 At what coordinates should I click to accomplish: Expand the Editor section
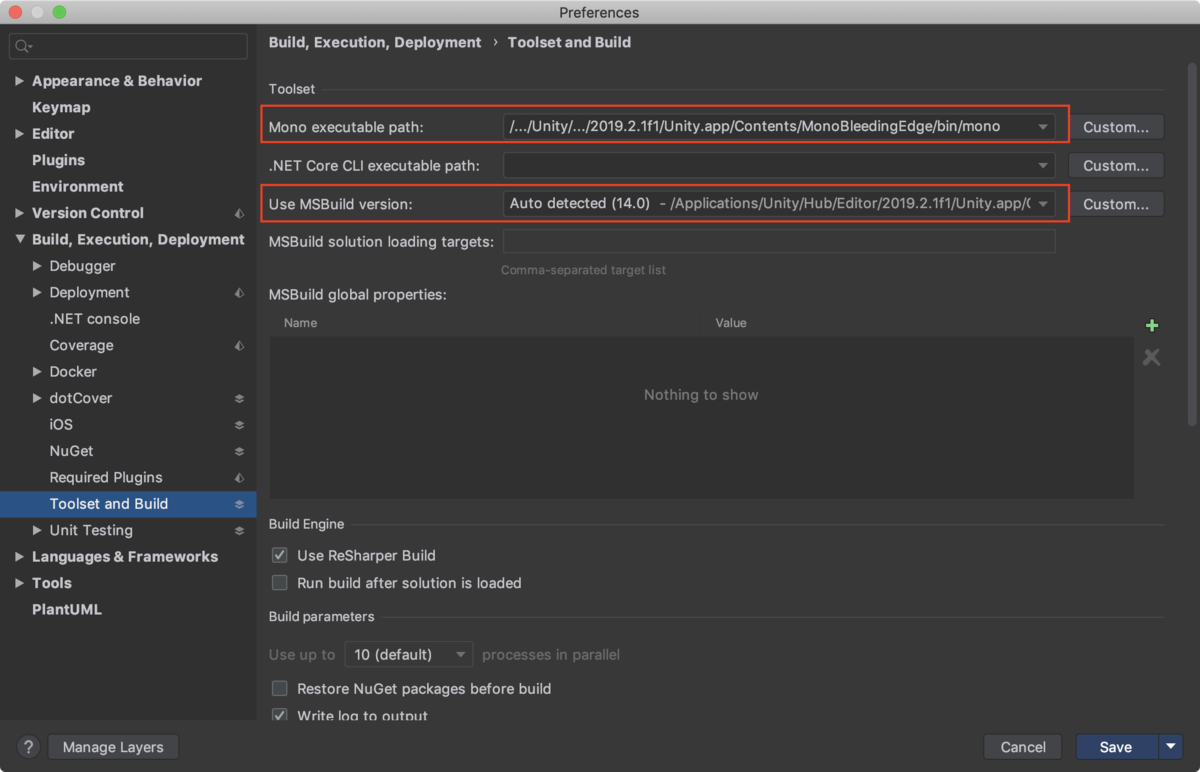coord(19,134)
